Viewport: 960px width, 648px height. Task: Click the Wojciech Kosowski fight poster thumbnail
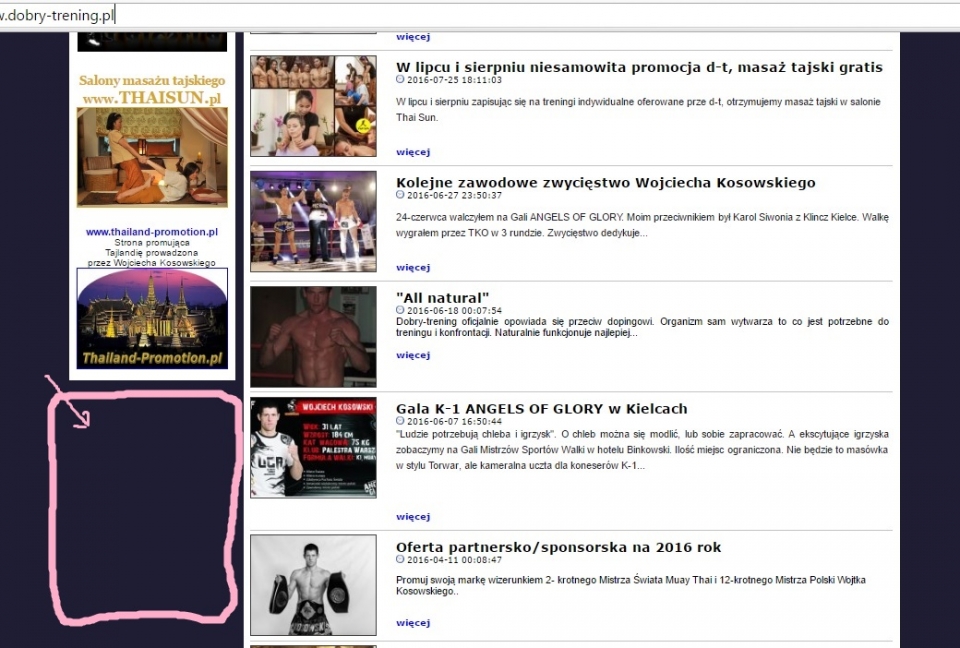pyautogui.click(x=313, y=448)
